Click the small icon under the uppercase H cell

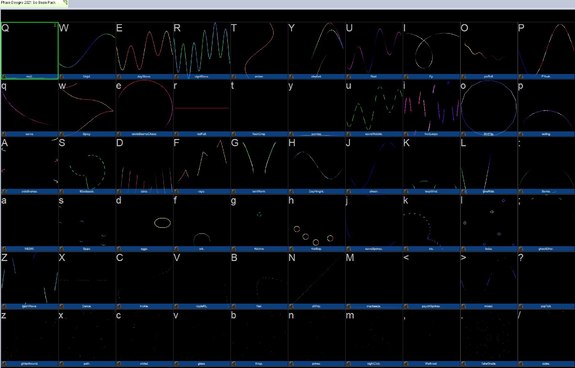click(291, 192)
